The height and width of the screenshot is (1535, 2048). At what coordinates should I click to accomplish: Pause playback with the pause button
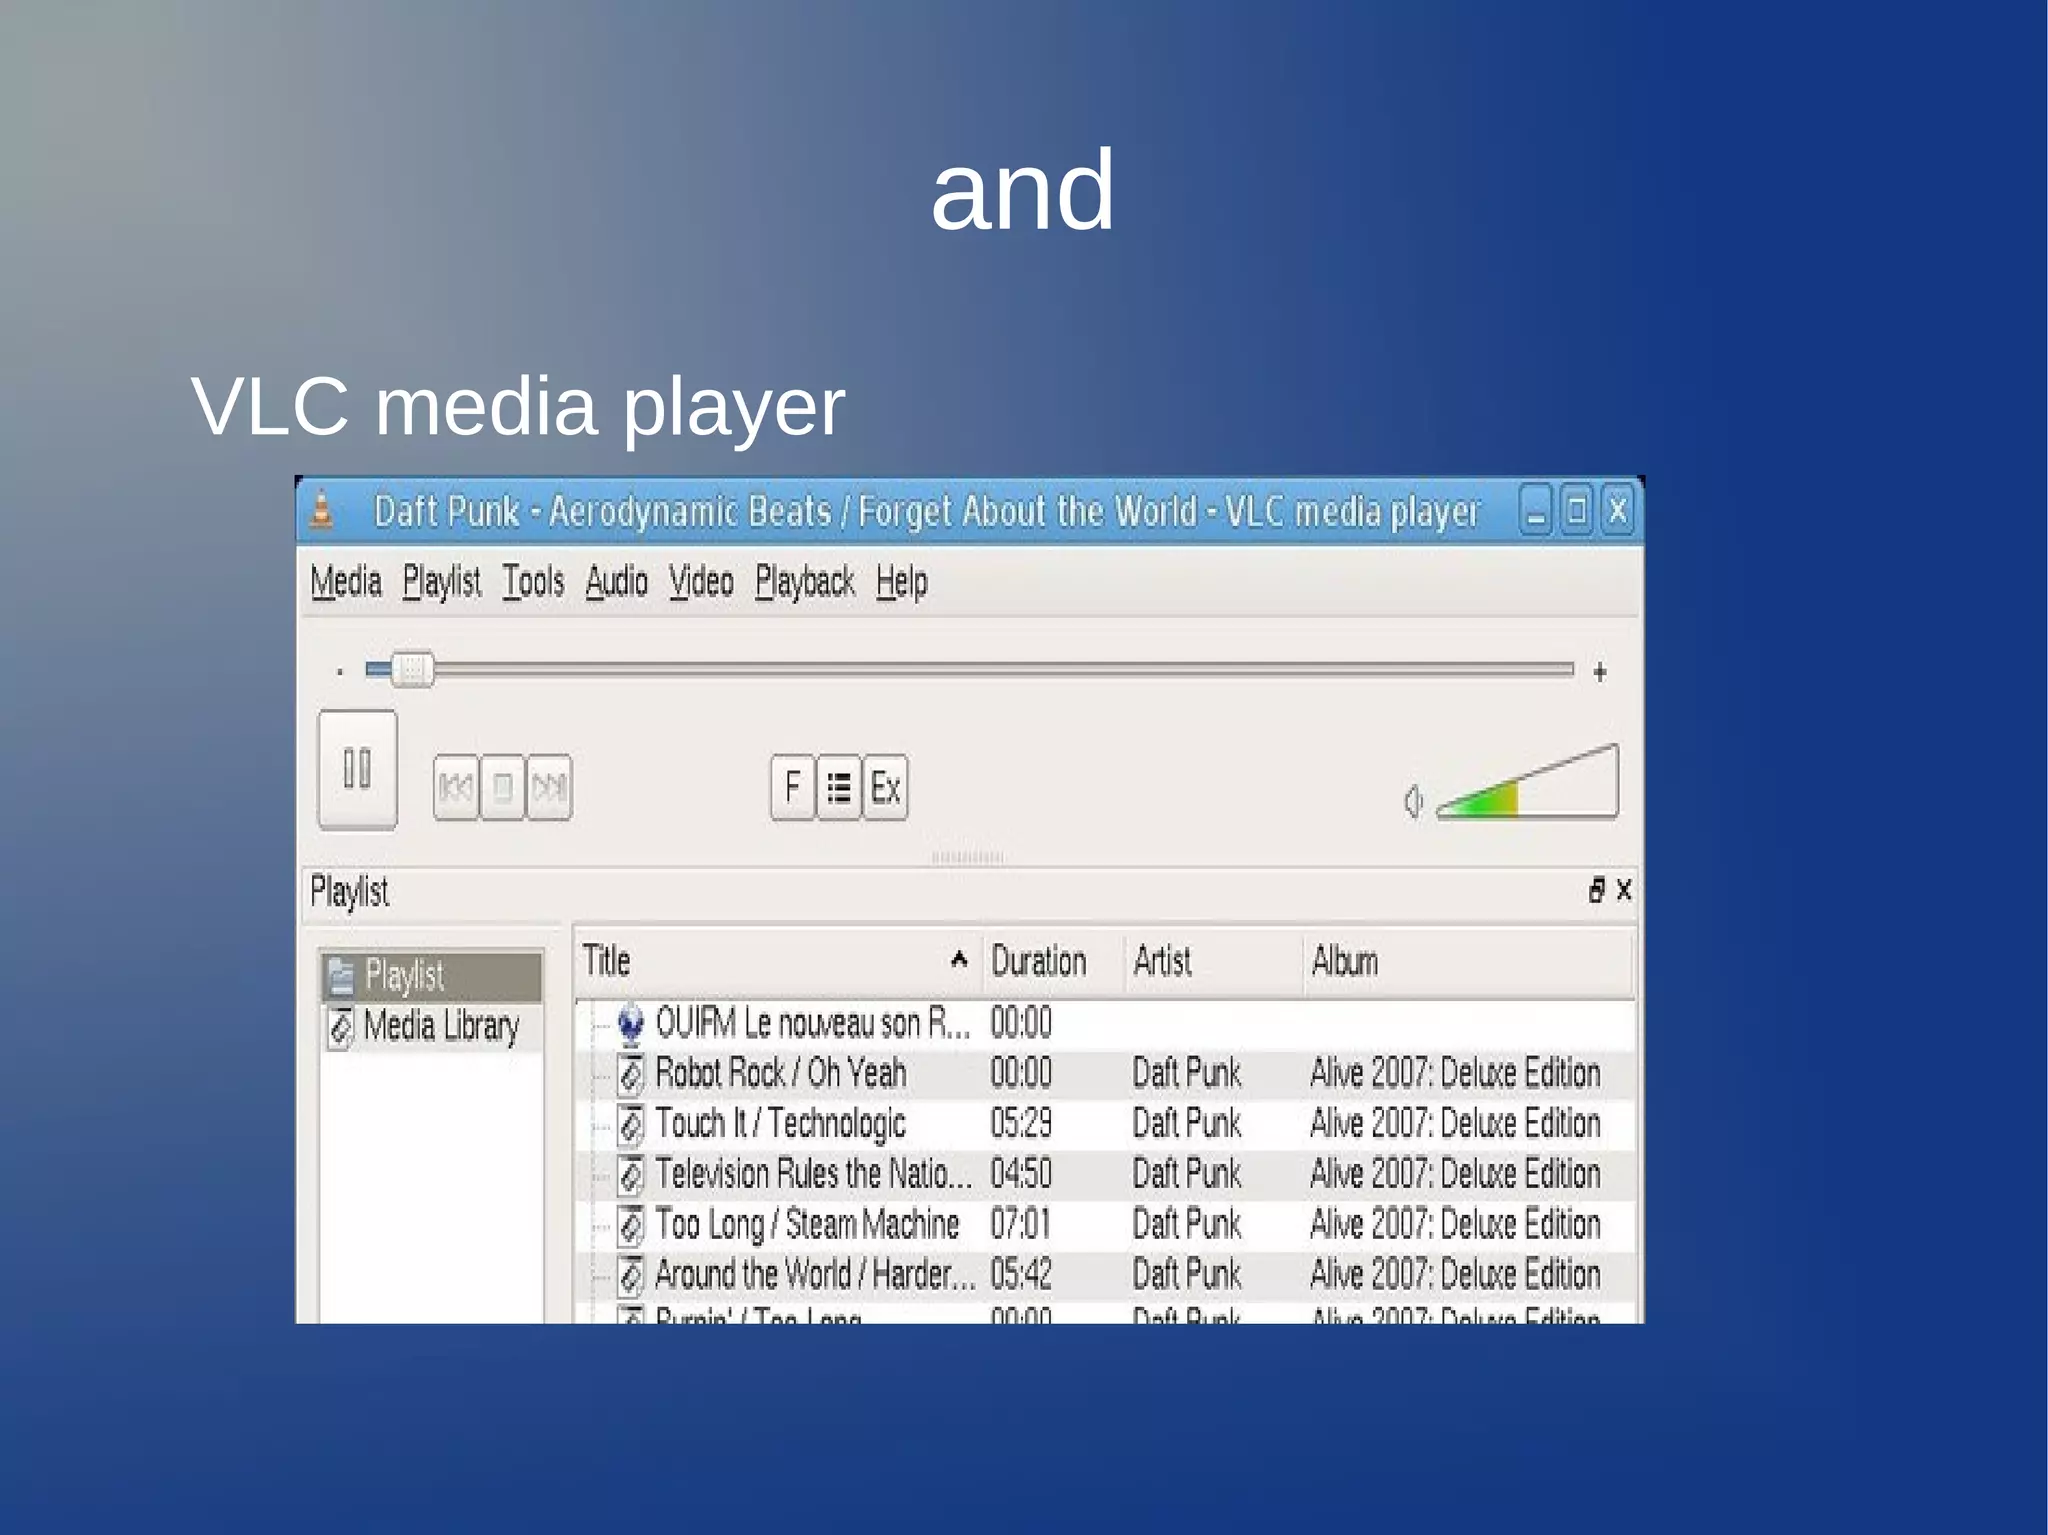point(357,769)
